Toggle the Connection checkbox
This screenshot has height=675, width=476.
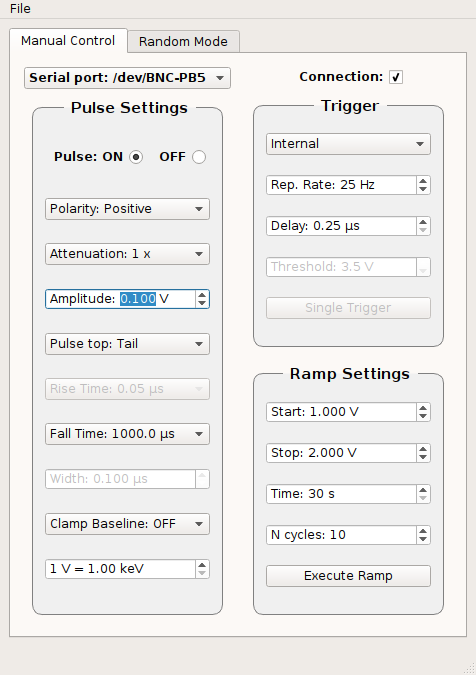point(396,77)
